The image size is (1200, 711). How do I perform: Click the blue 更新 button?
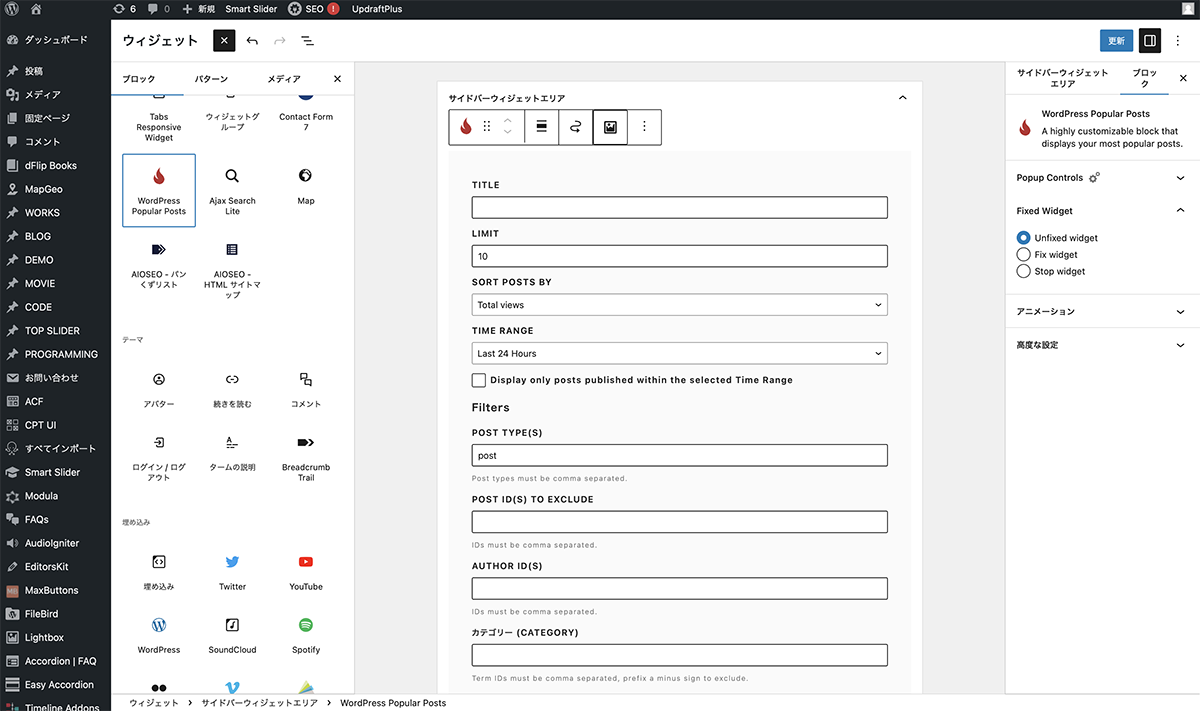1116,41
